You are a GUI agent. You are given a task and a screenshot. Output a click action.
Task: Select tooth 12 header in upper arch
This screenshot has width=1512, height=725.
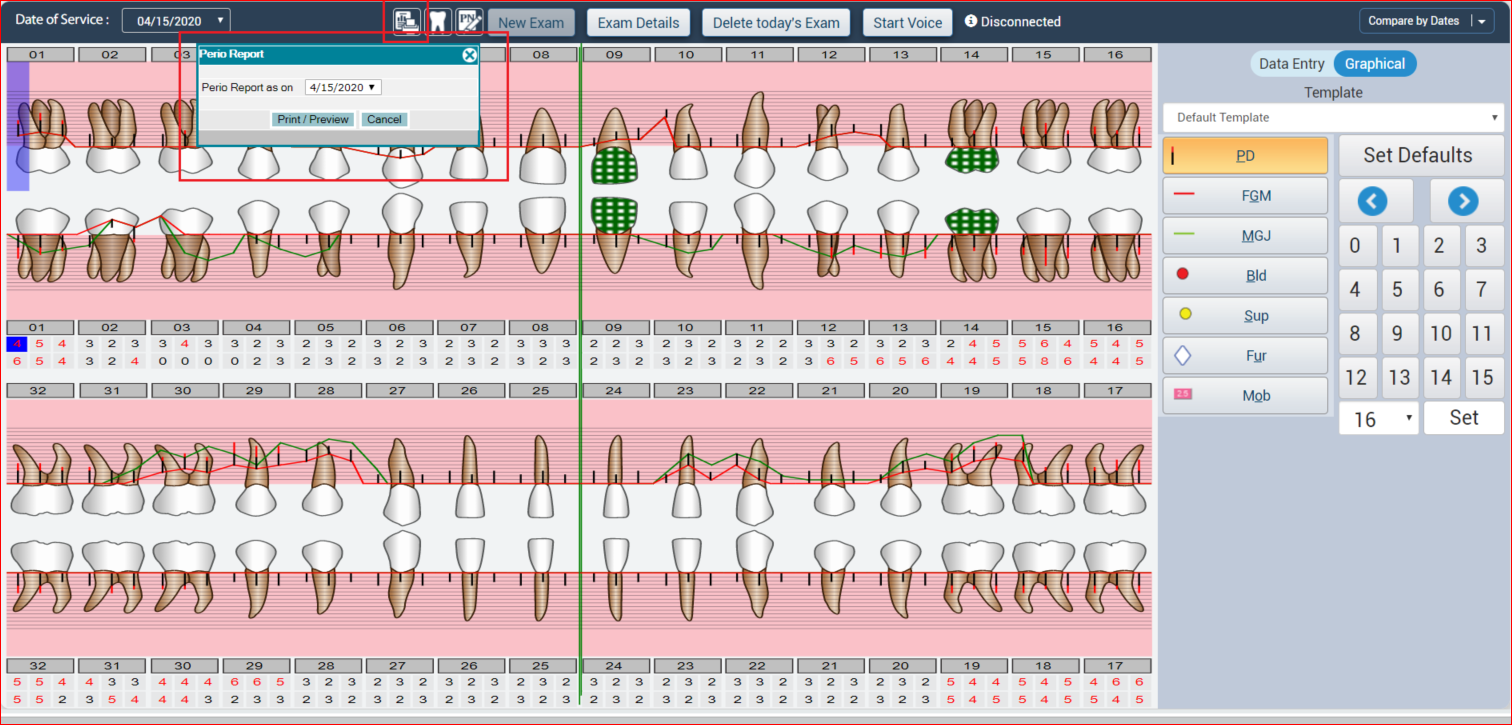pyautogui.click(x=829, y=54)
